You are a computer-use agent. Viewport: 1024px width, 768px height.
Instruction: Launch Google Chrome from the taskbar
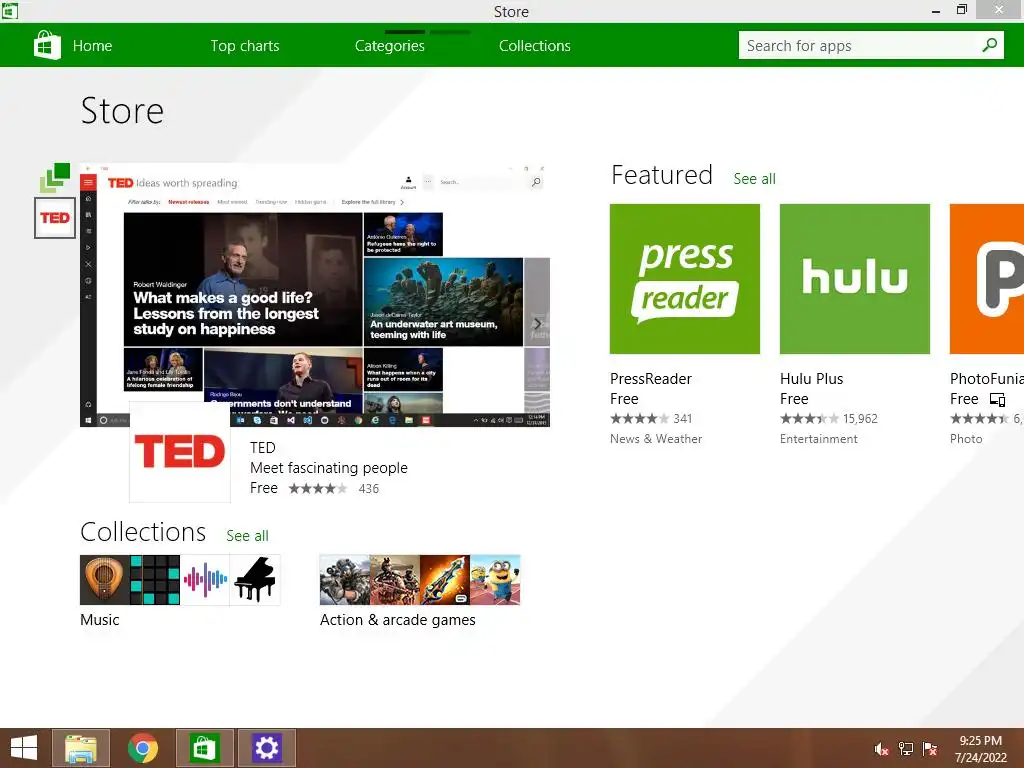point(143,748)
